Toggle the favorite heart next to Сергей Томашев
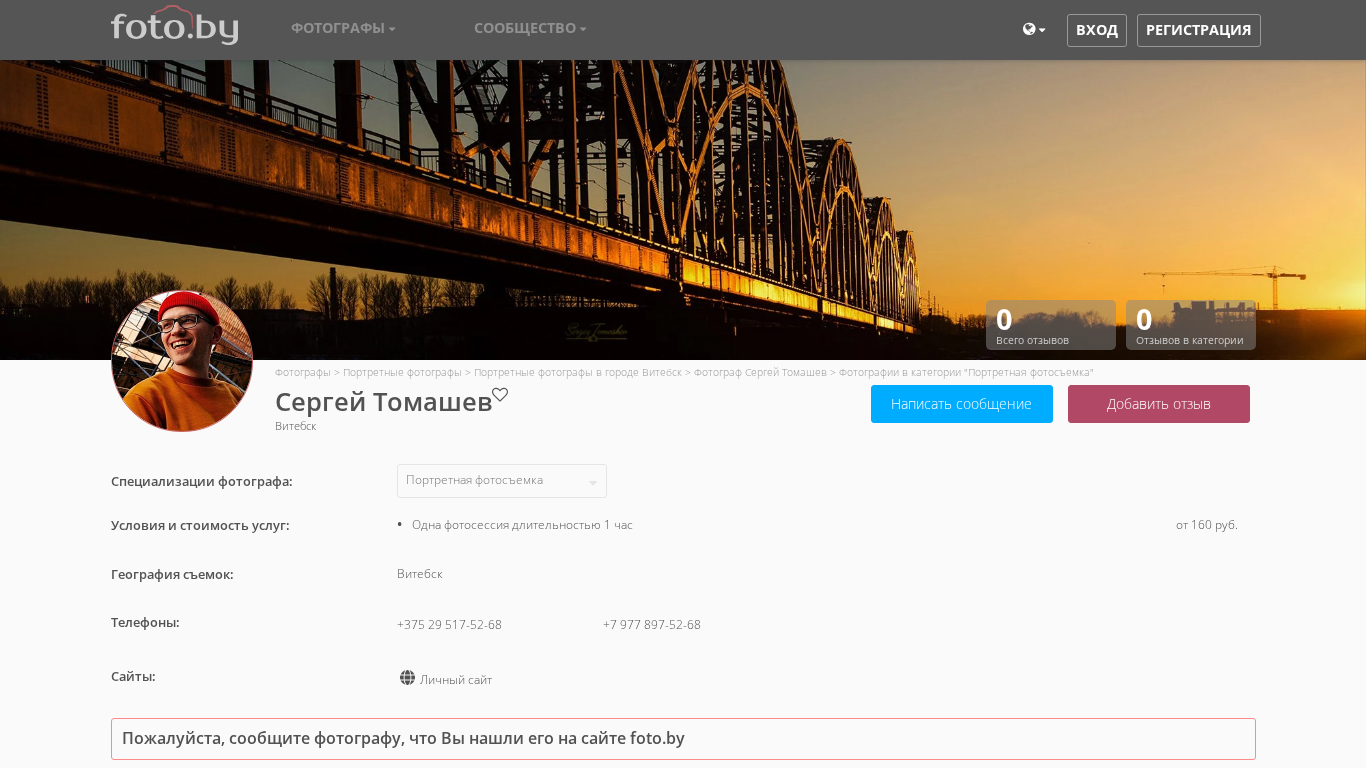Image resolution: width=1366 pixels, height=768 pixels. (x=500, y=395)
